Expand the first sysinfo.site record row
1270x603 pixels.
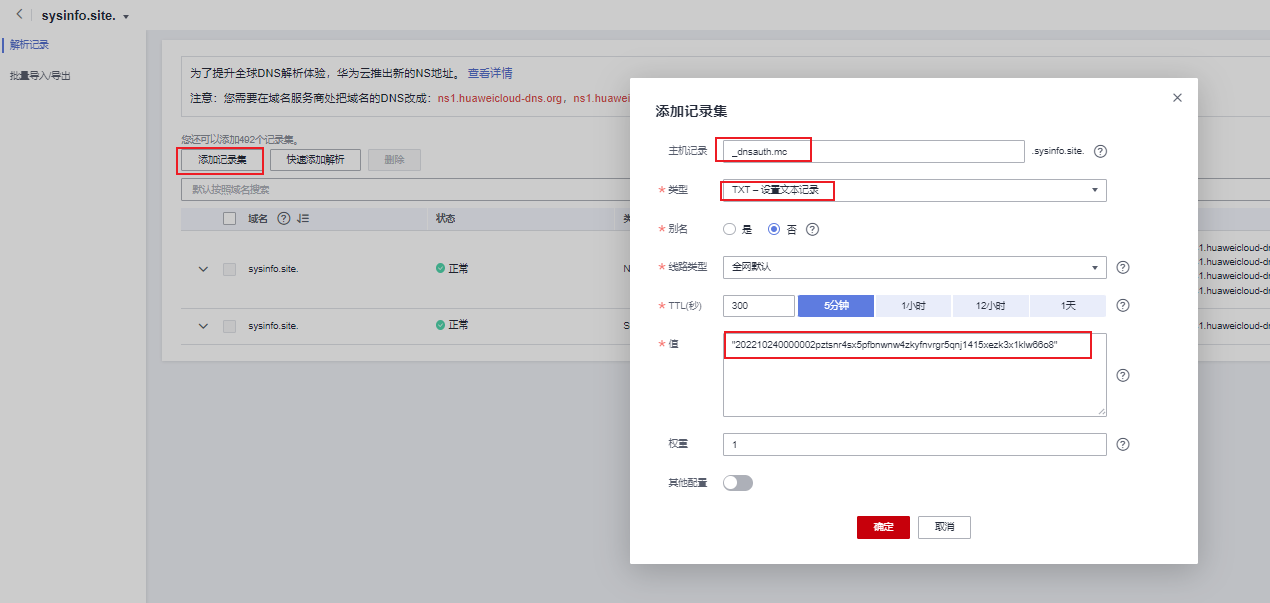203,268
